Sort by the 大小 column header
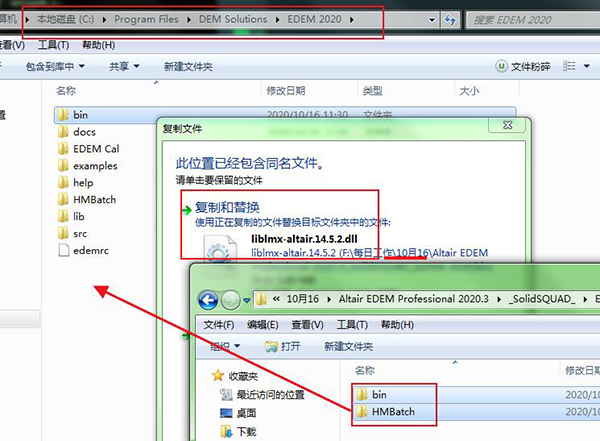This screenshot has width=600, height=441. (469, 91)
